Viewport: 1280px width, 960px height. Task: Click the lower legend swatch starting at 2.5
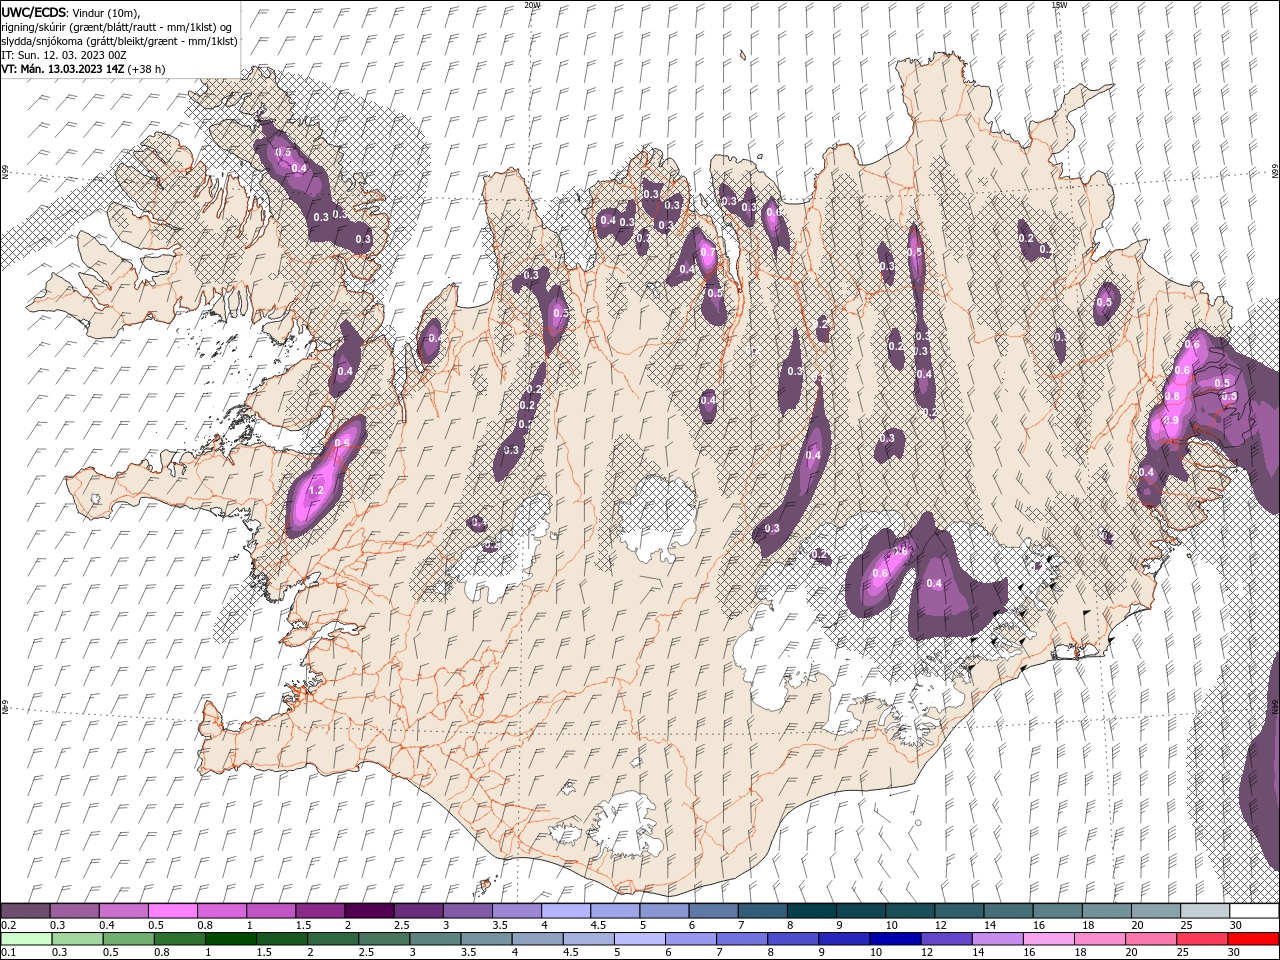(x=383, y=939)
